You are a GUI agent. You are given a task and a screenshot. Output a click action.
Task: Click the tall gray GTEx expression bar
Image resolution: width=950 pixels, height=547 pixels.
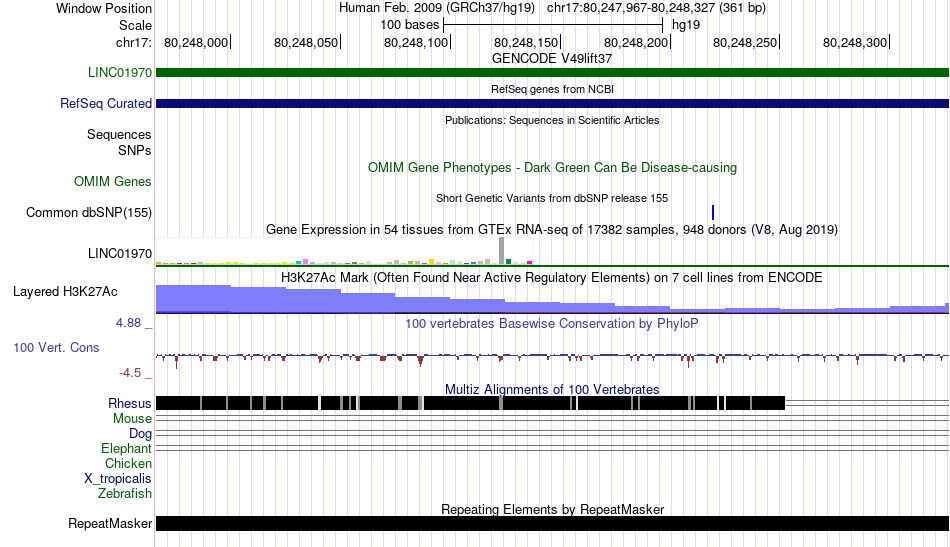(502, 251)
